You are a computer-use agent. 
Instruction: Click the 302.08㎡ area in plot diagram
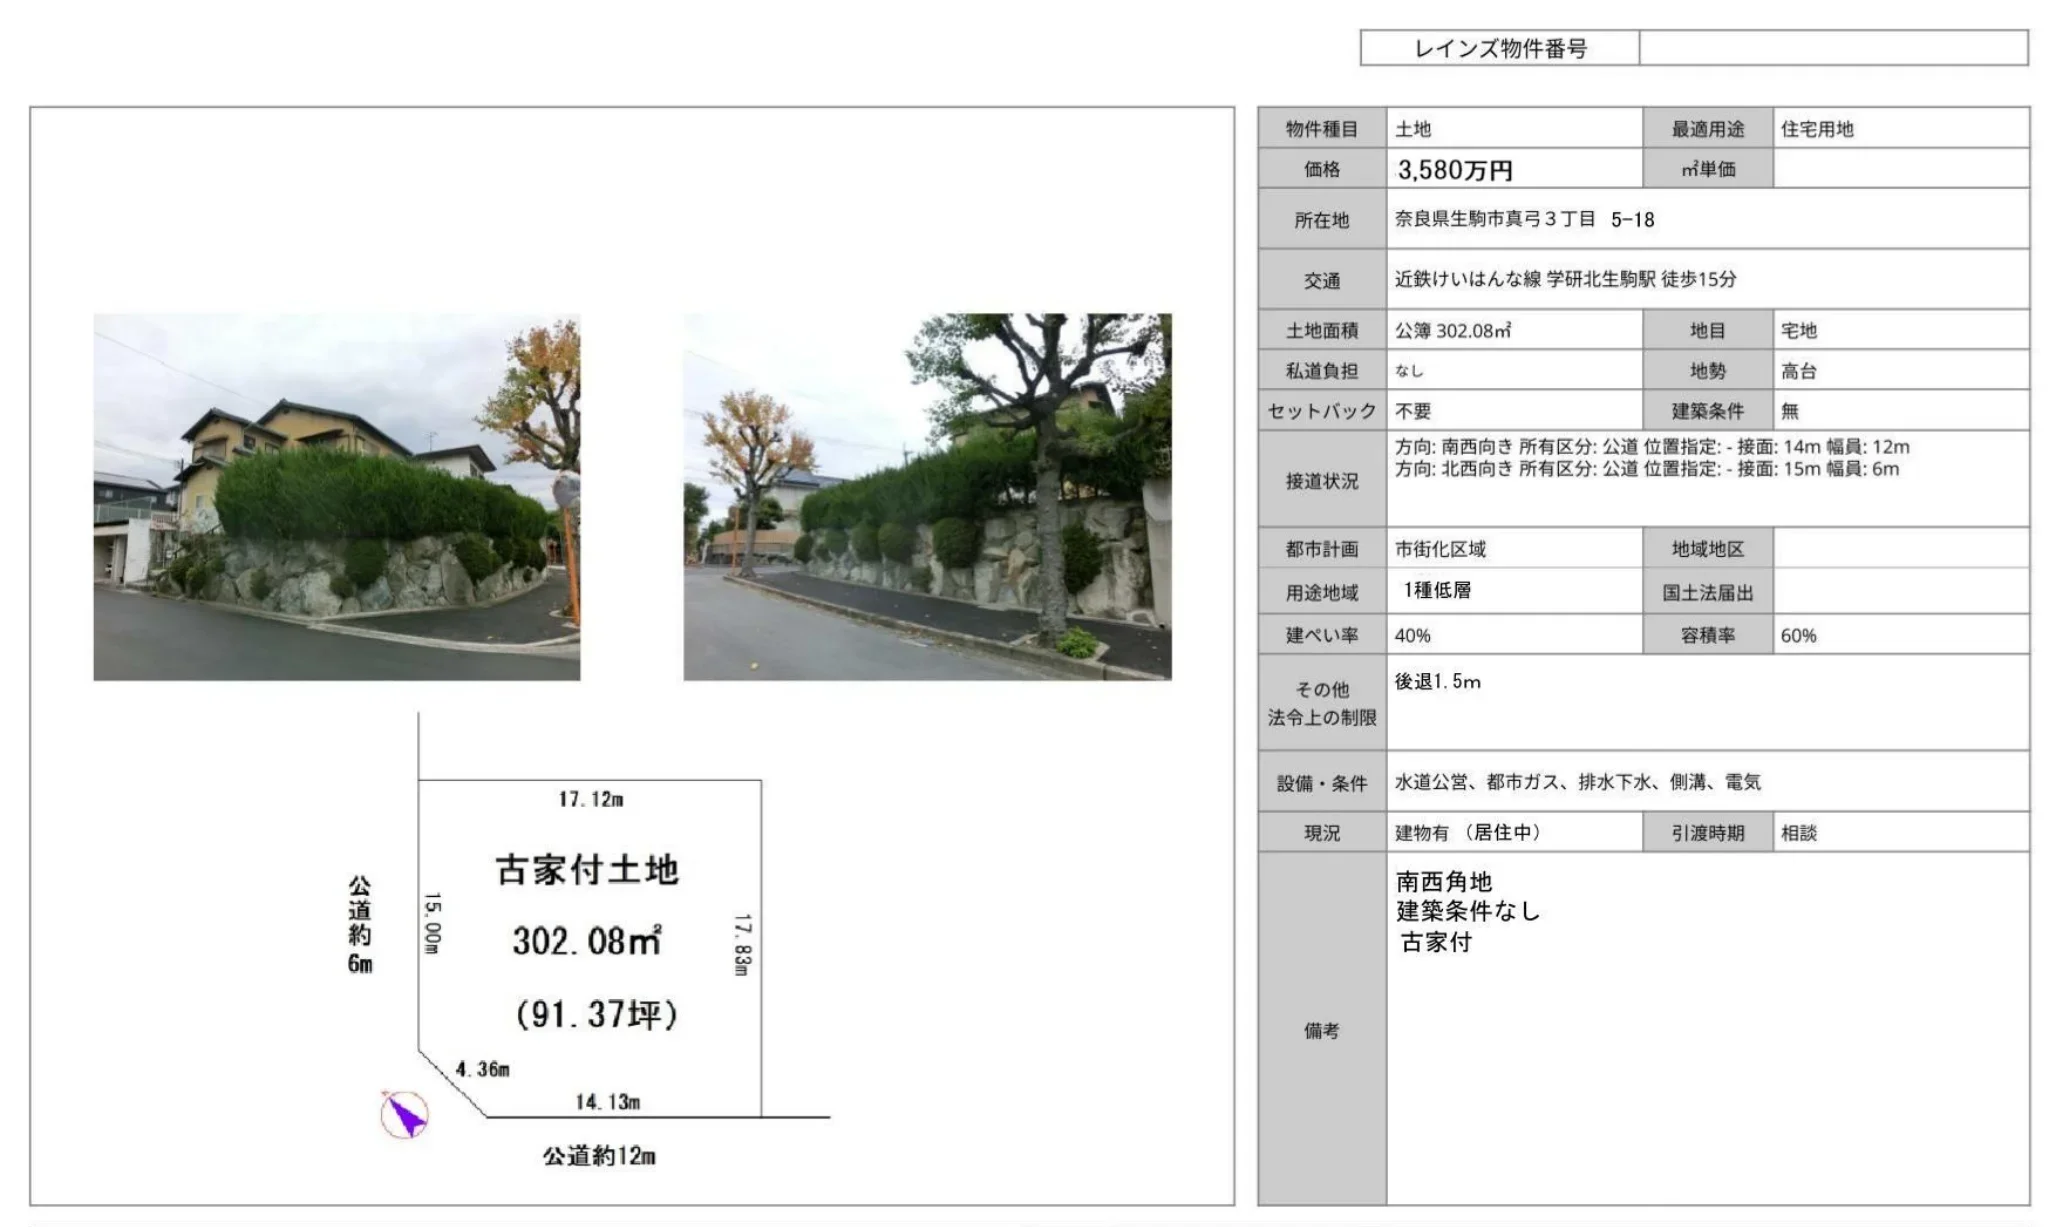pyautogui.click(x=587, y=940)
